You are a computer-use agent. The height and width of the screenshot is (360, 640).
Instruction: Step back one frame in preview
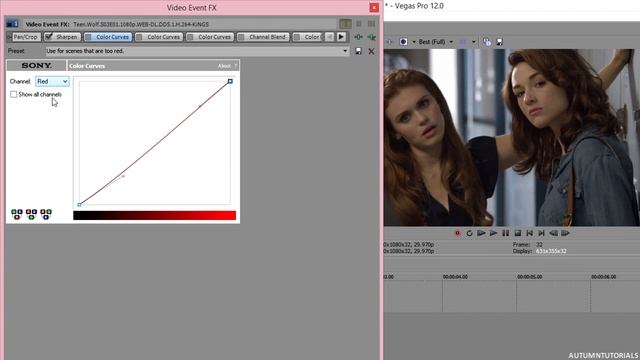pyautogui.click(x=553, y=233)
